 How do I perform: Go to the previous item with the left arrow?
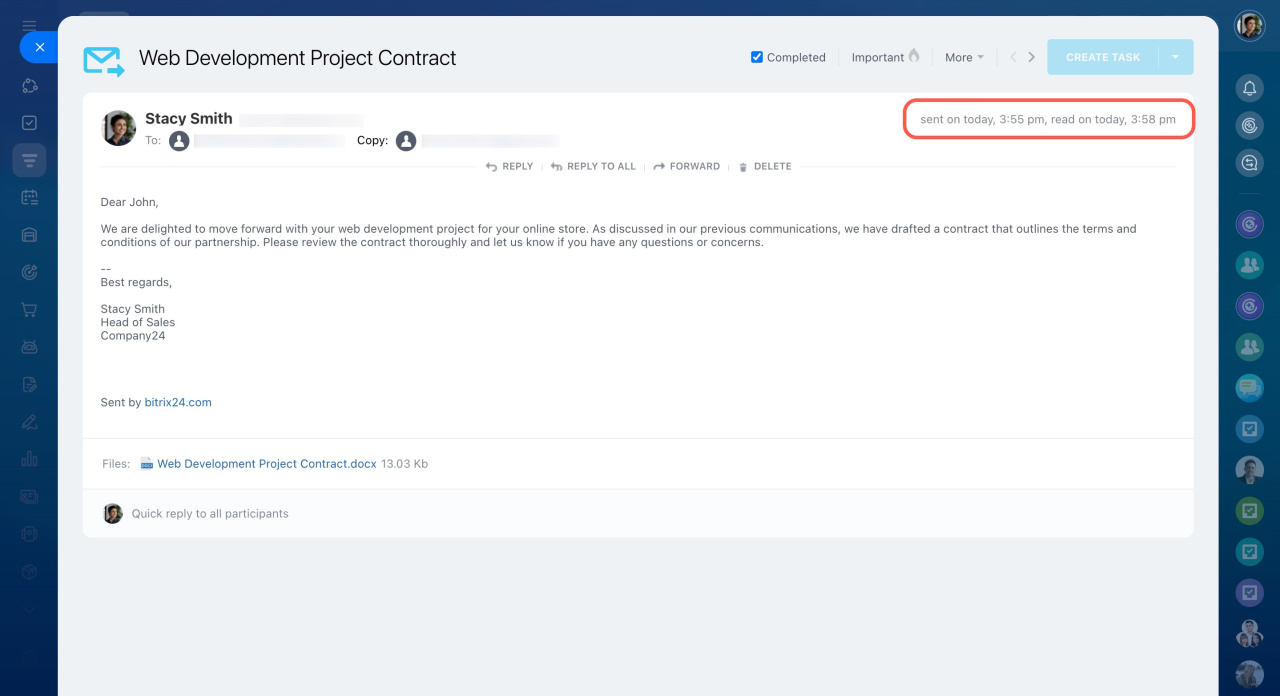pos(1013,57)
